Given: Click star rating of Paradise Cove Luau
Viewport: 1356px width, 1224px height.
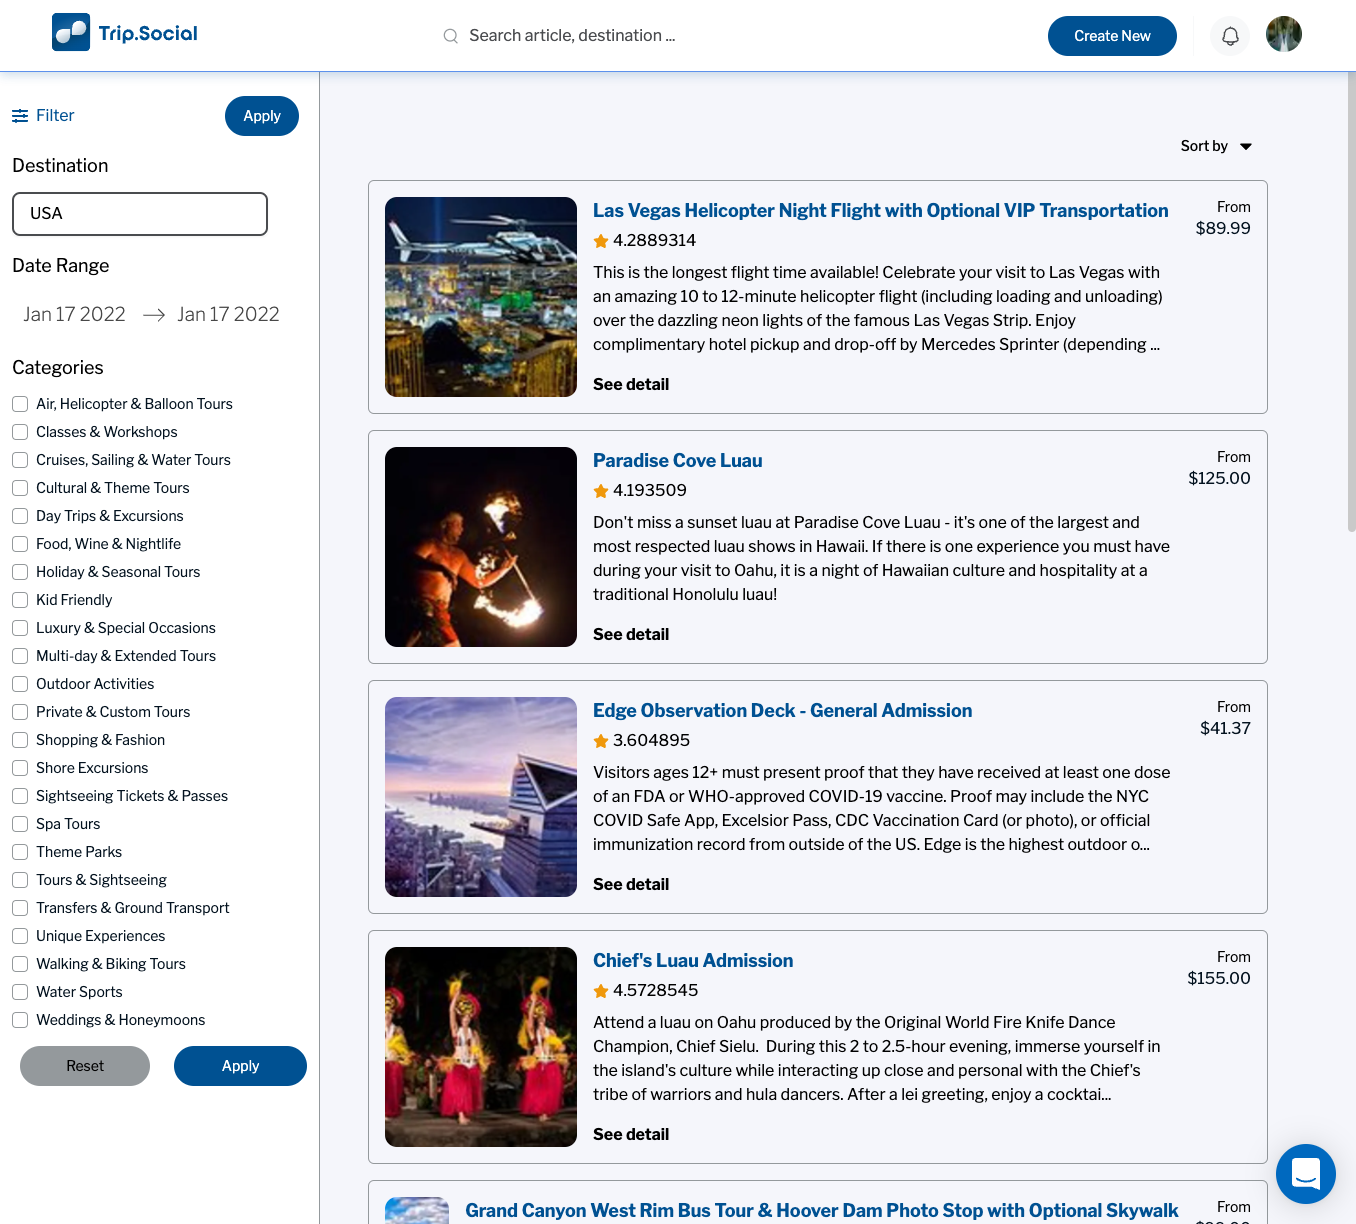Looking at the screenshot, I should pyautogui.click(x=601, y=491).
